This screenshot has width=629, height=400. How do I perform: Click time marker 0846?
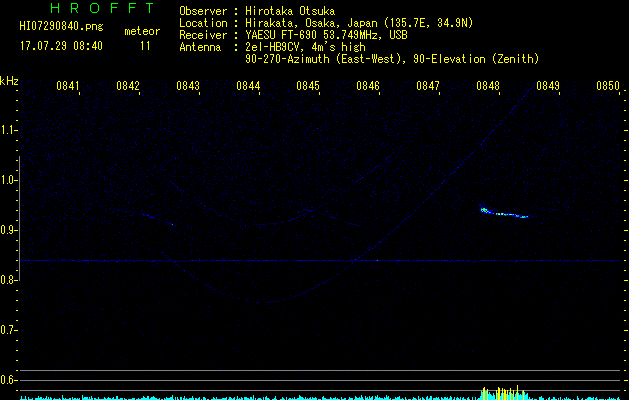pos(368,86)
